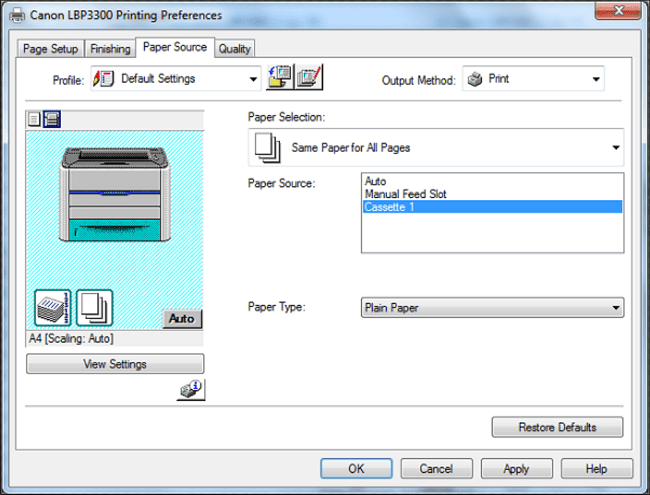Screen dimensions: 650x495
Task: Select the Paper Source tab
Action: pyautogui.click(x=175, y=47)
